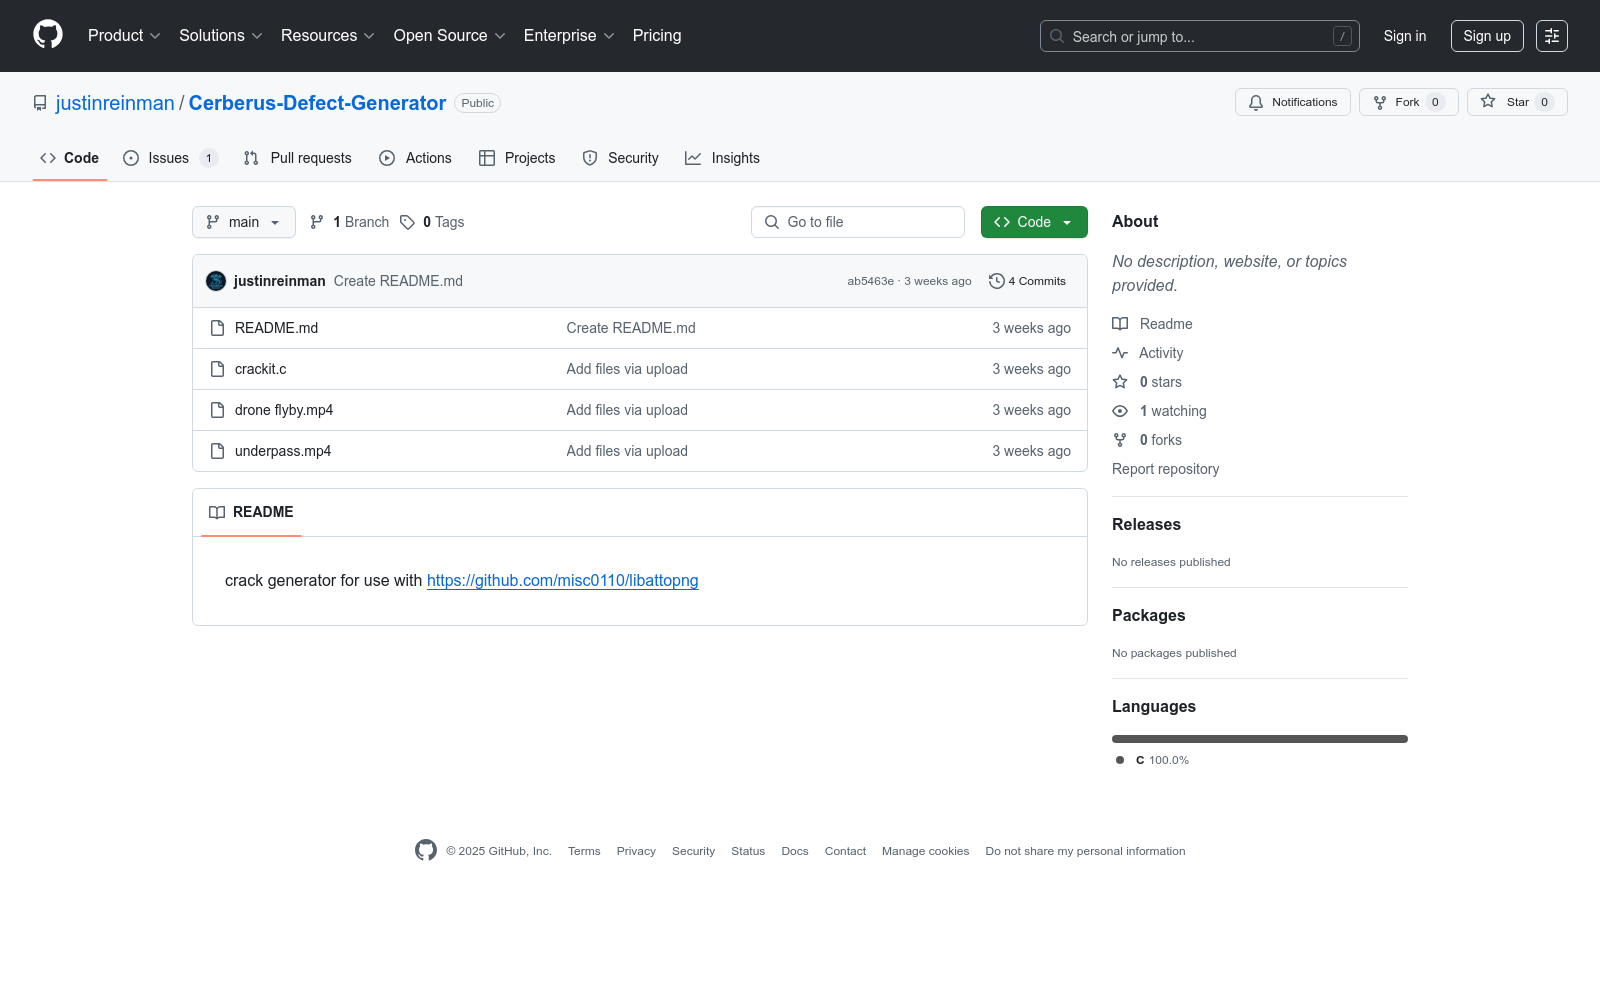Open the Releases section heading
Image resolution: width=1600 pixels, height=1000 pixels.
[1146, 524]
